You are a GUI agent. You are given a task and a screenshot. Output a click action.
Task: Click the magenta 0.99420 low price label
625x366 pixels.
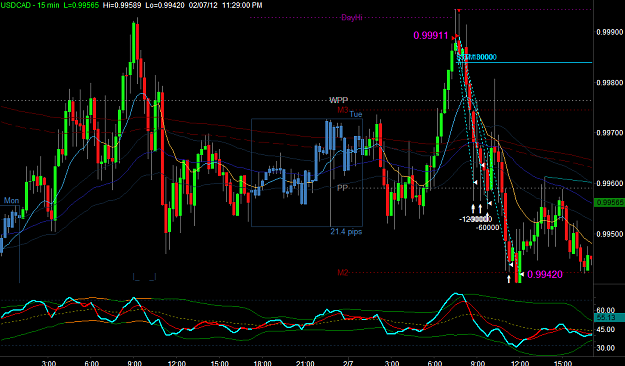[x=545, y=274]
